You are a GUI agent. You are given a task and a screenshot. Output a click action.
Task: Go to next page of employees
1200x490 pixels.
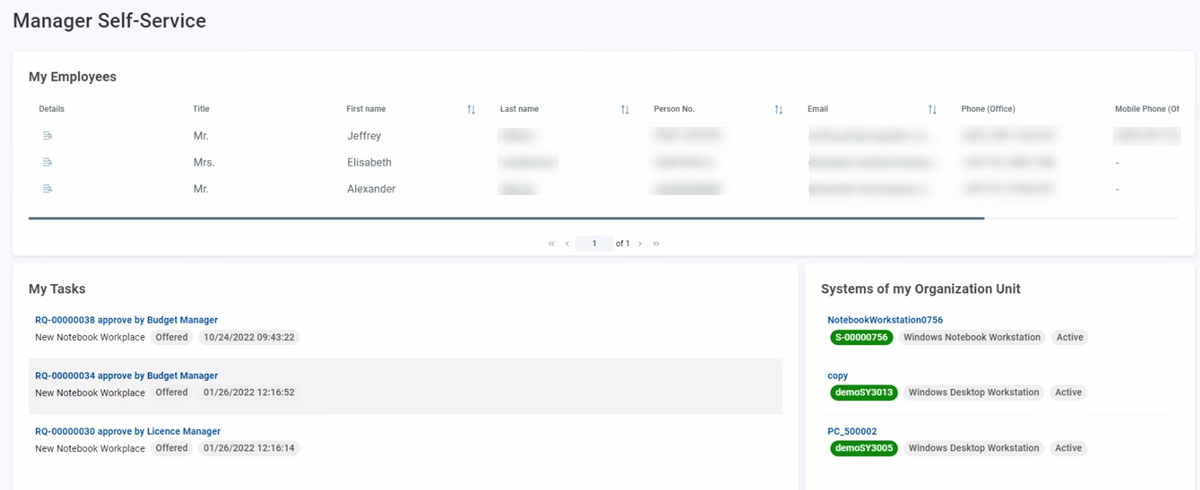(640, 243)
